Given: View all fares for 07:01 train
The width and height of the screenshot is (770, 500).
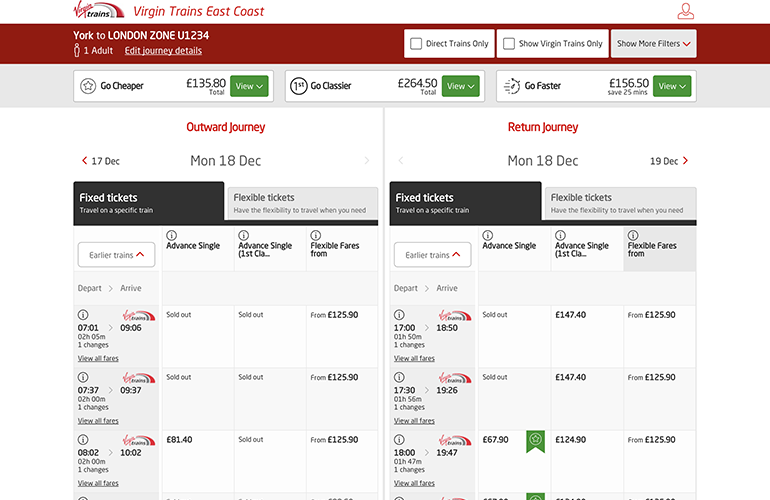Looking at the screenshot, I should [x=98, y=359].
